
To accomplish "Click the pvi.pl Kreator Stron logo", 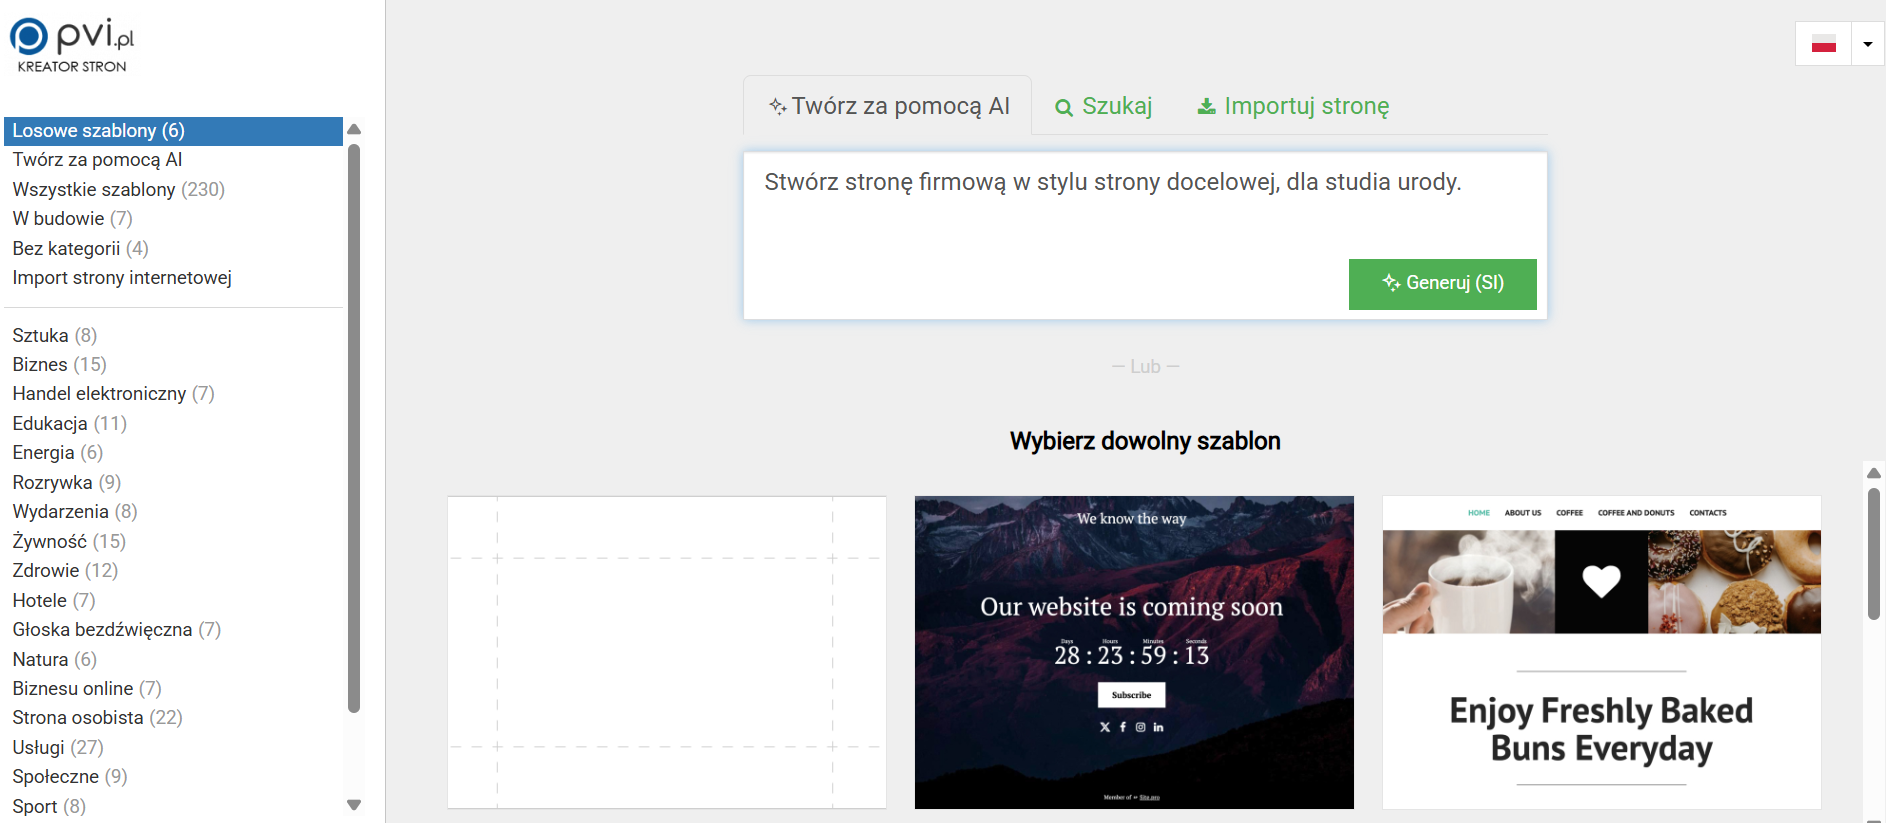I will point(72,45).
